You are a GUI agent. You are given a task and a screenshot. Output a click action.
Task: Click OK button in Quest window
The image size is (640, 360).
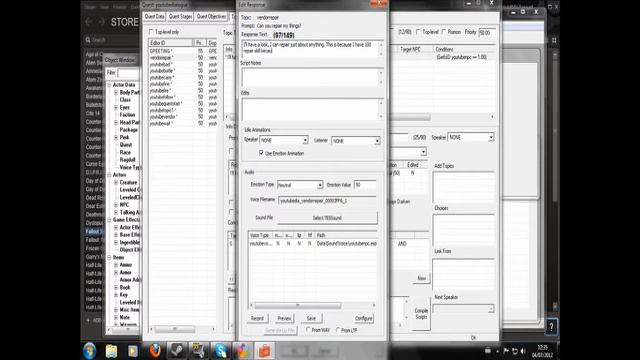[473, 338]
